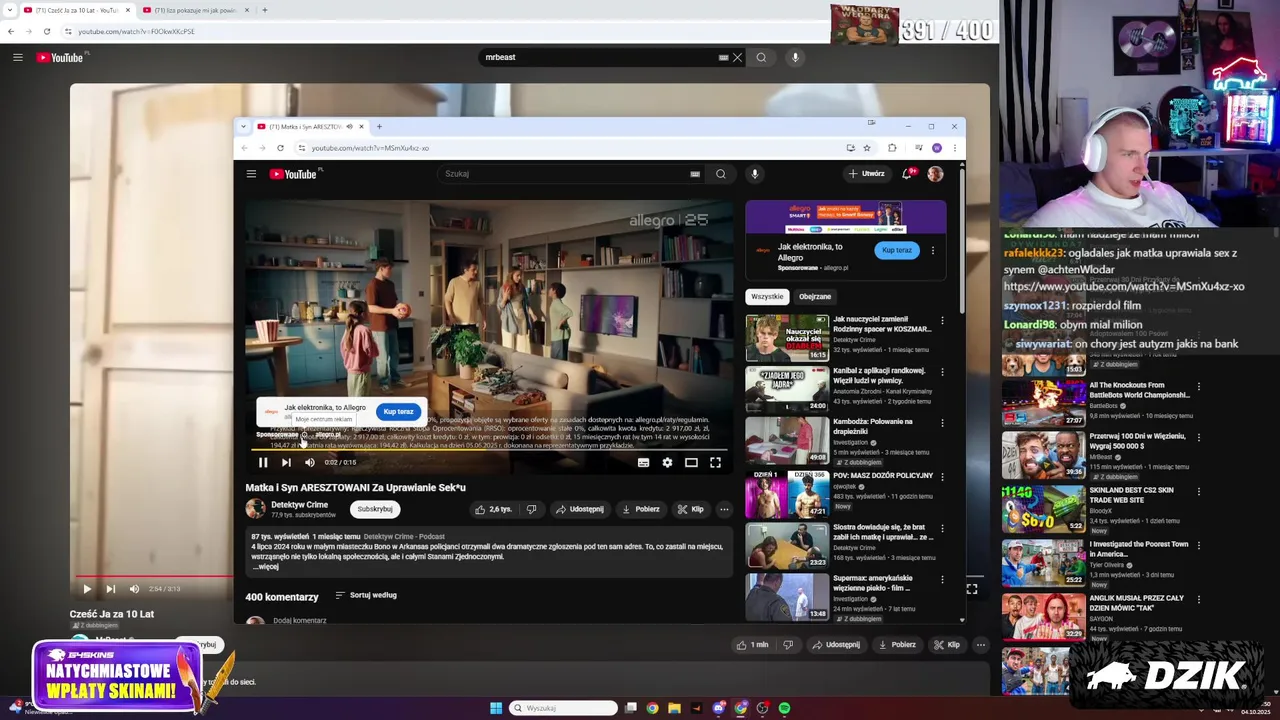This screenshot has width=1280, height=720.
Task: Clear mrbeast search text with X
Action: (737, 57)
